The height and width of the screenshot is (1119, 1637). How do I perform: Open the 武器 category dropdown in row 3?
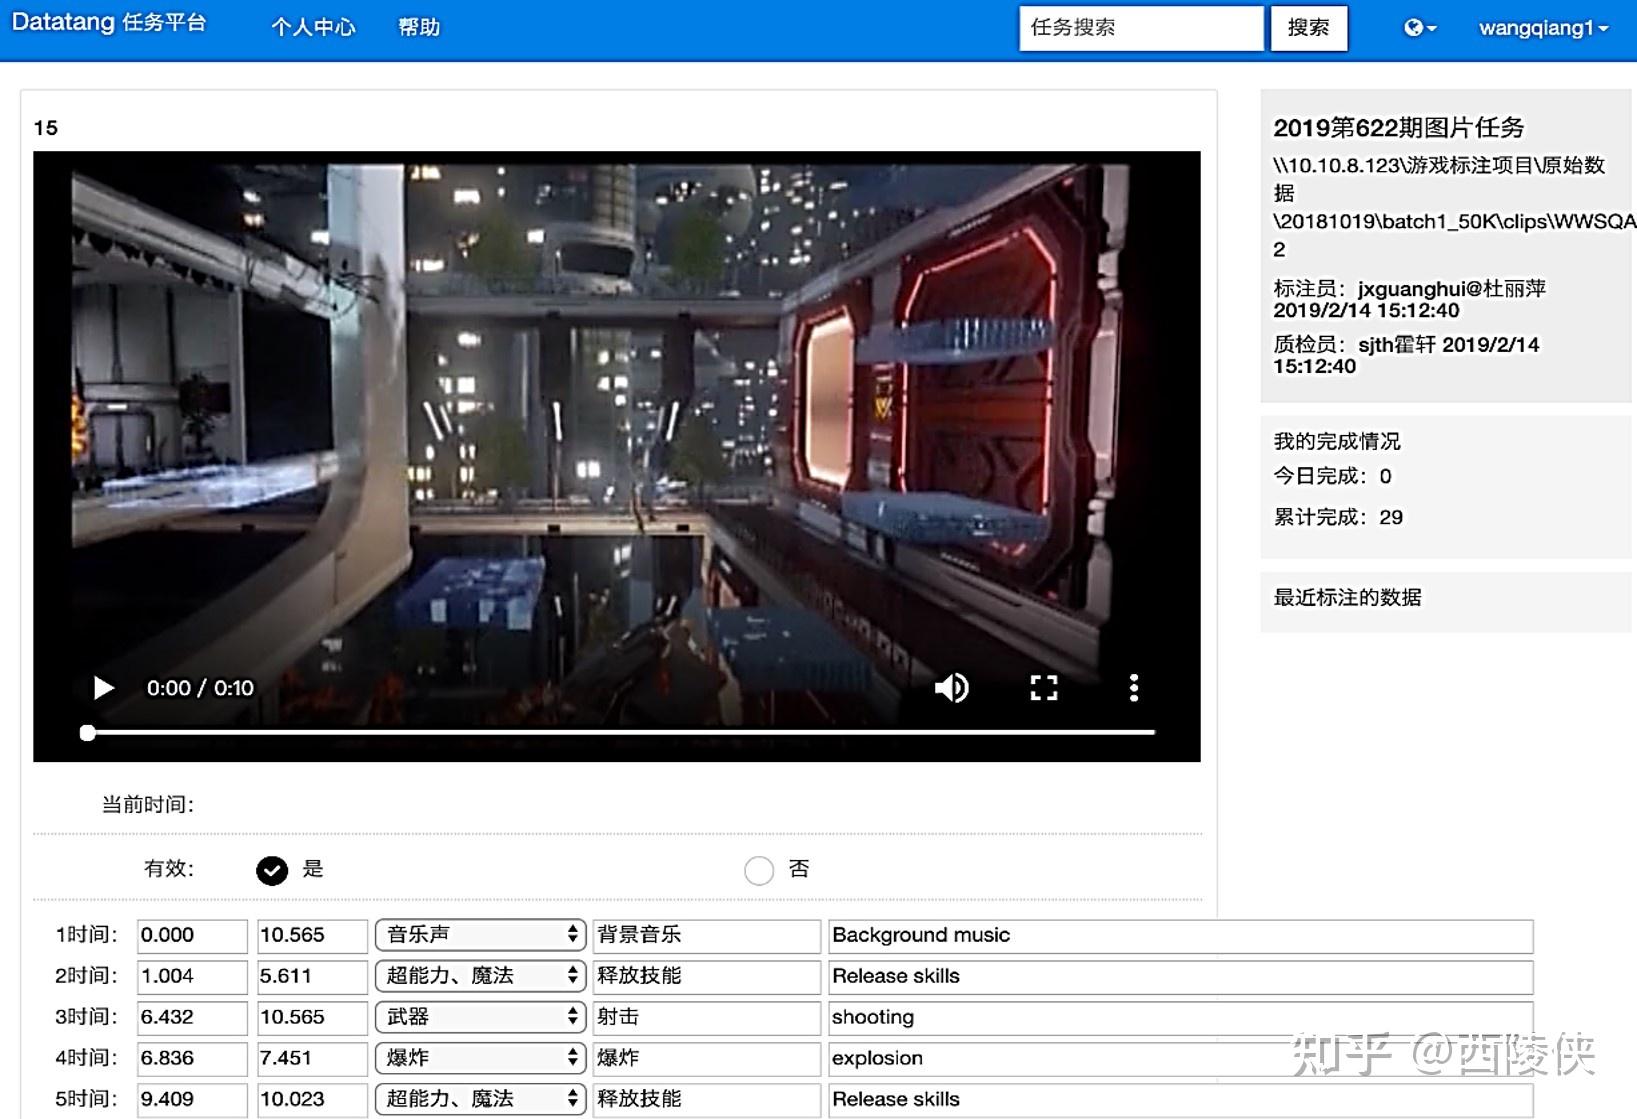click(480, 1017)
